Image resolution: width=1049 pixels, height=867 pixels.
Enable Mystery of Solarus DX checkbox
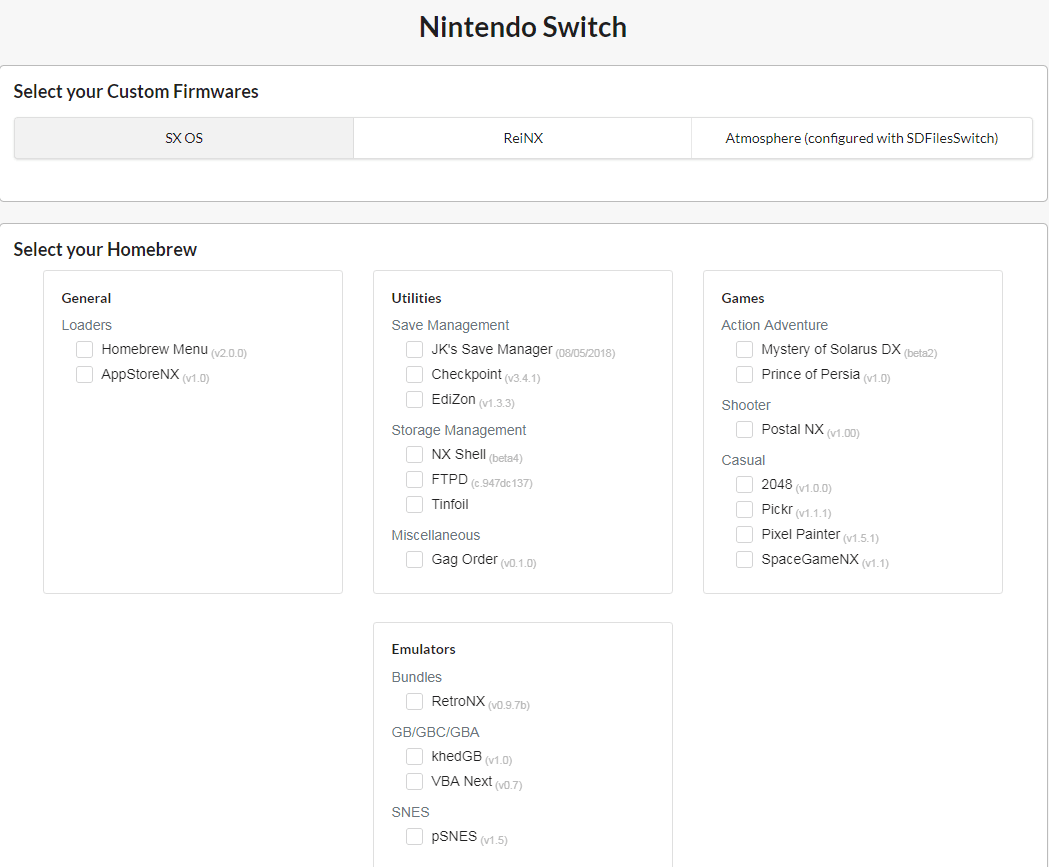pyautogui.click(x=744, y=349)
